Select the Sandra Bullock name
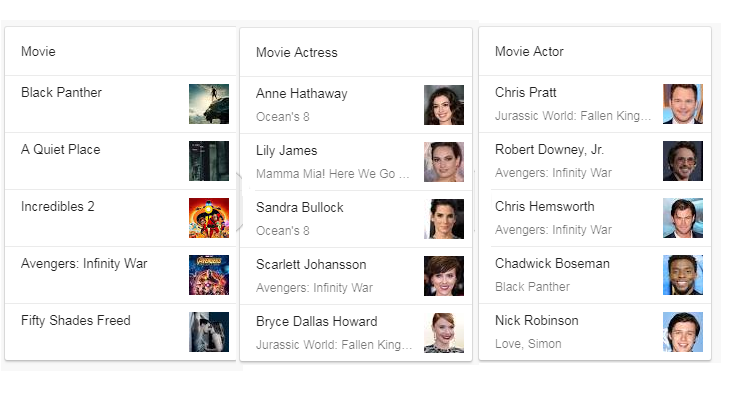The height and width of the screenshot is (400, 731). pos(300,207)
